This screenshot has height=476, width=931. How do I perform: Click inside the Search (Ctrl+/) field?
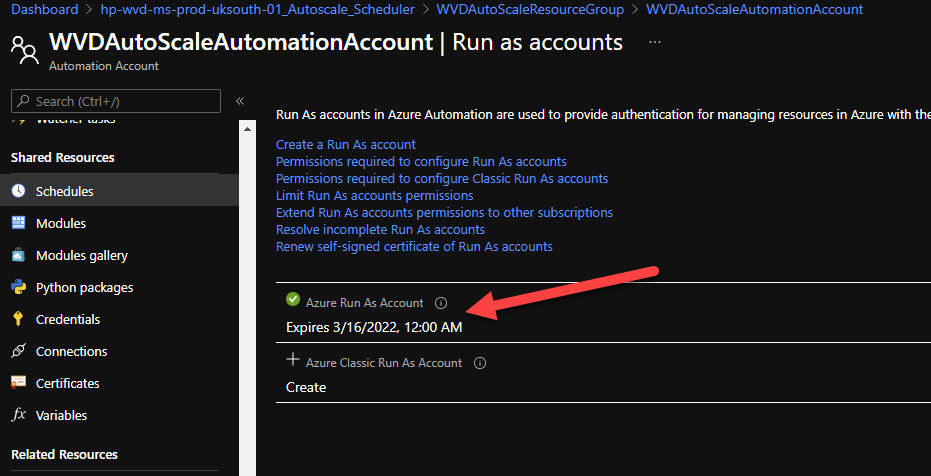click(116, 101)
